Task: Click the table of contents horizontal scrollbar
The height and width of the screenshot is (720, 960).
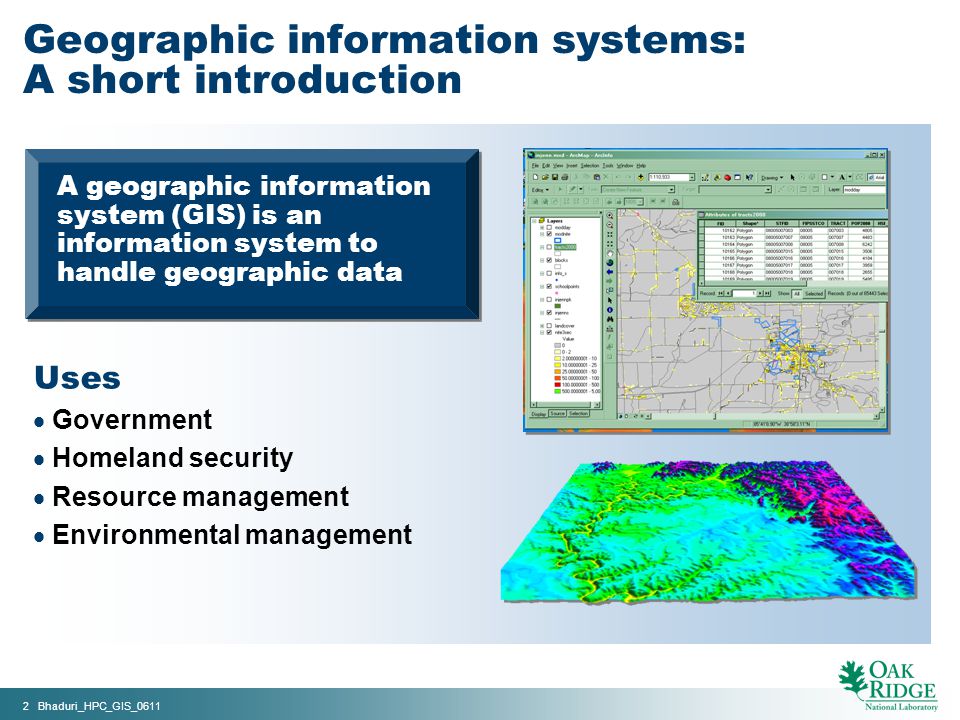Action: [565, 404]
